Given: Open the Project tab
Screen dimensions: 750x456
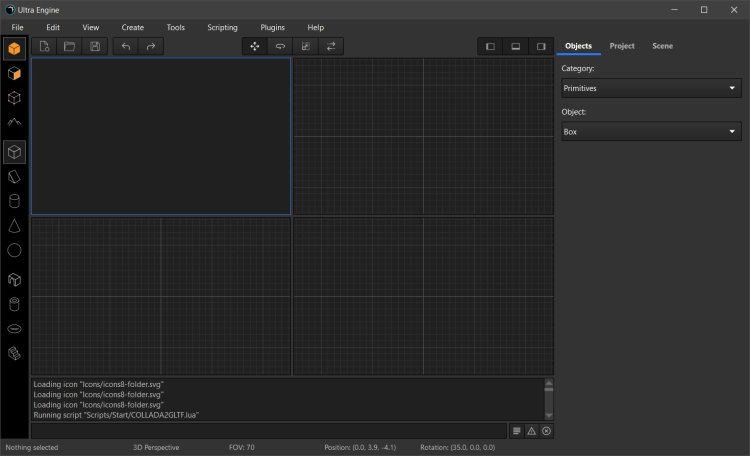Looking at the screenshot, I should point(622,46).
